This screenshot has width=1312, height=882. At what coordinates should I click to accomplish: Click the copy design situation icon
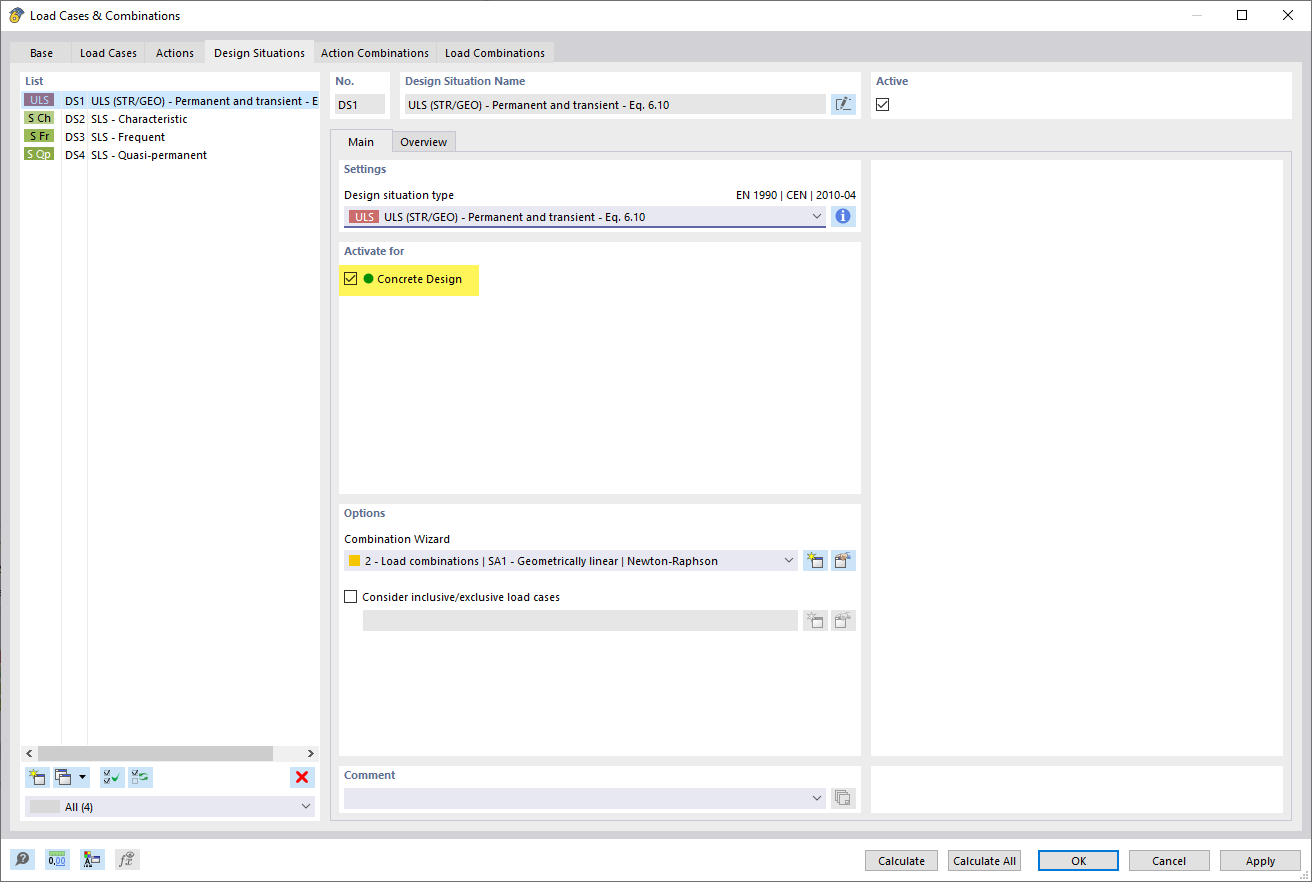(64, 777)
